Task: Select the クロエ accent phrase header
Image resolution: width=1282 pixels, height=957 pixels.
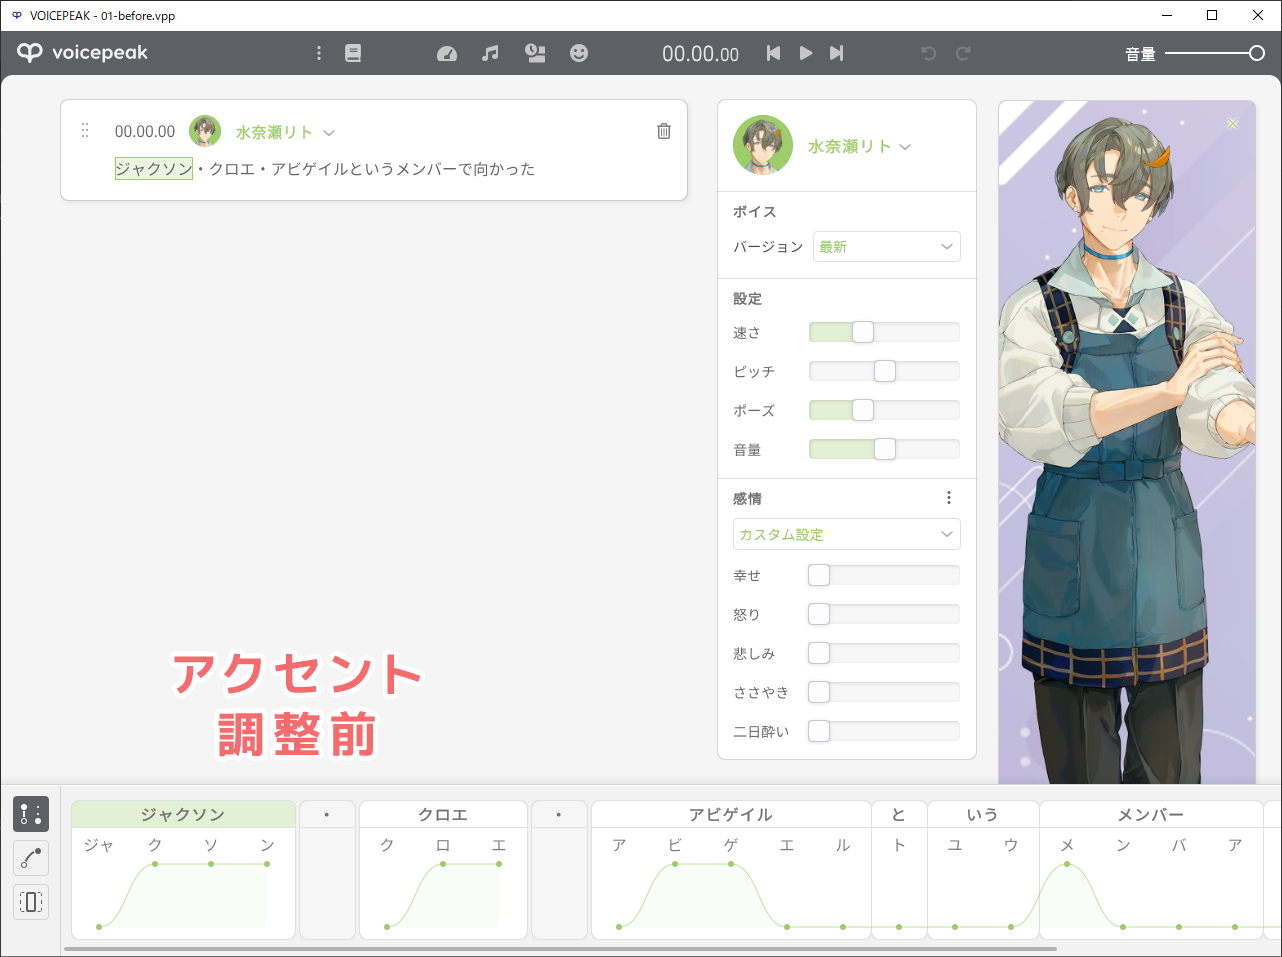Action: (x=443, y=814)
